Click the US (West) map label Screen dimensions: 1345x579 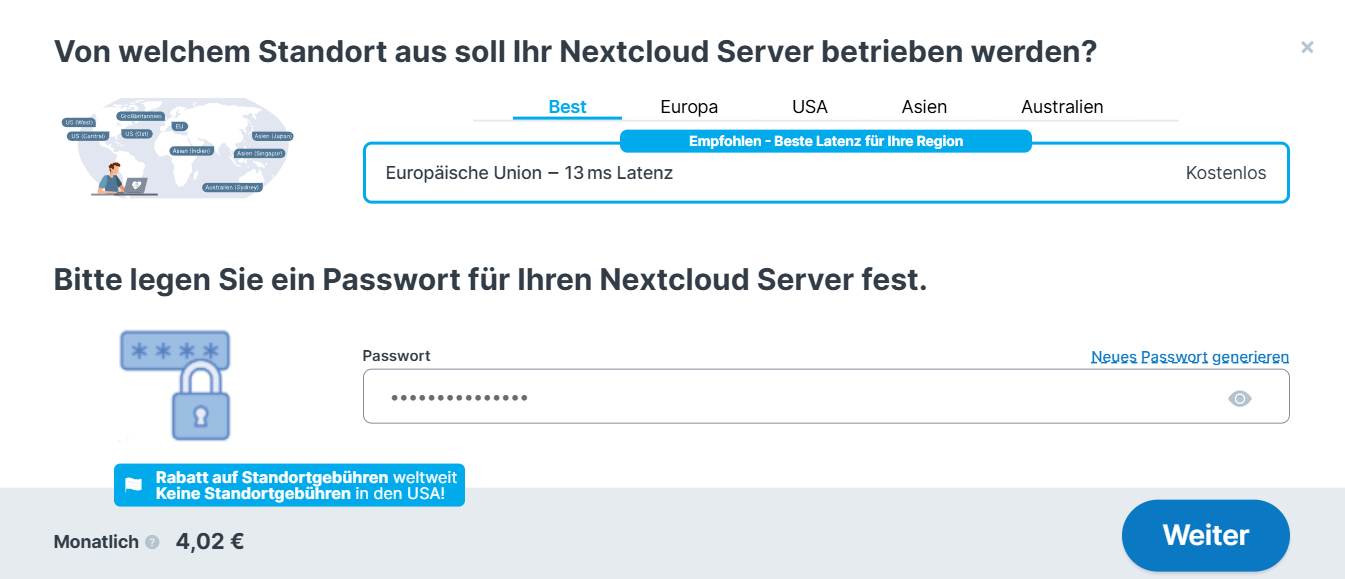(79, 122)
